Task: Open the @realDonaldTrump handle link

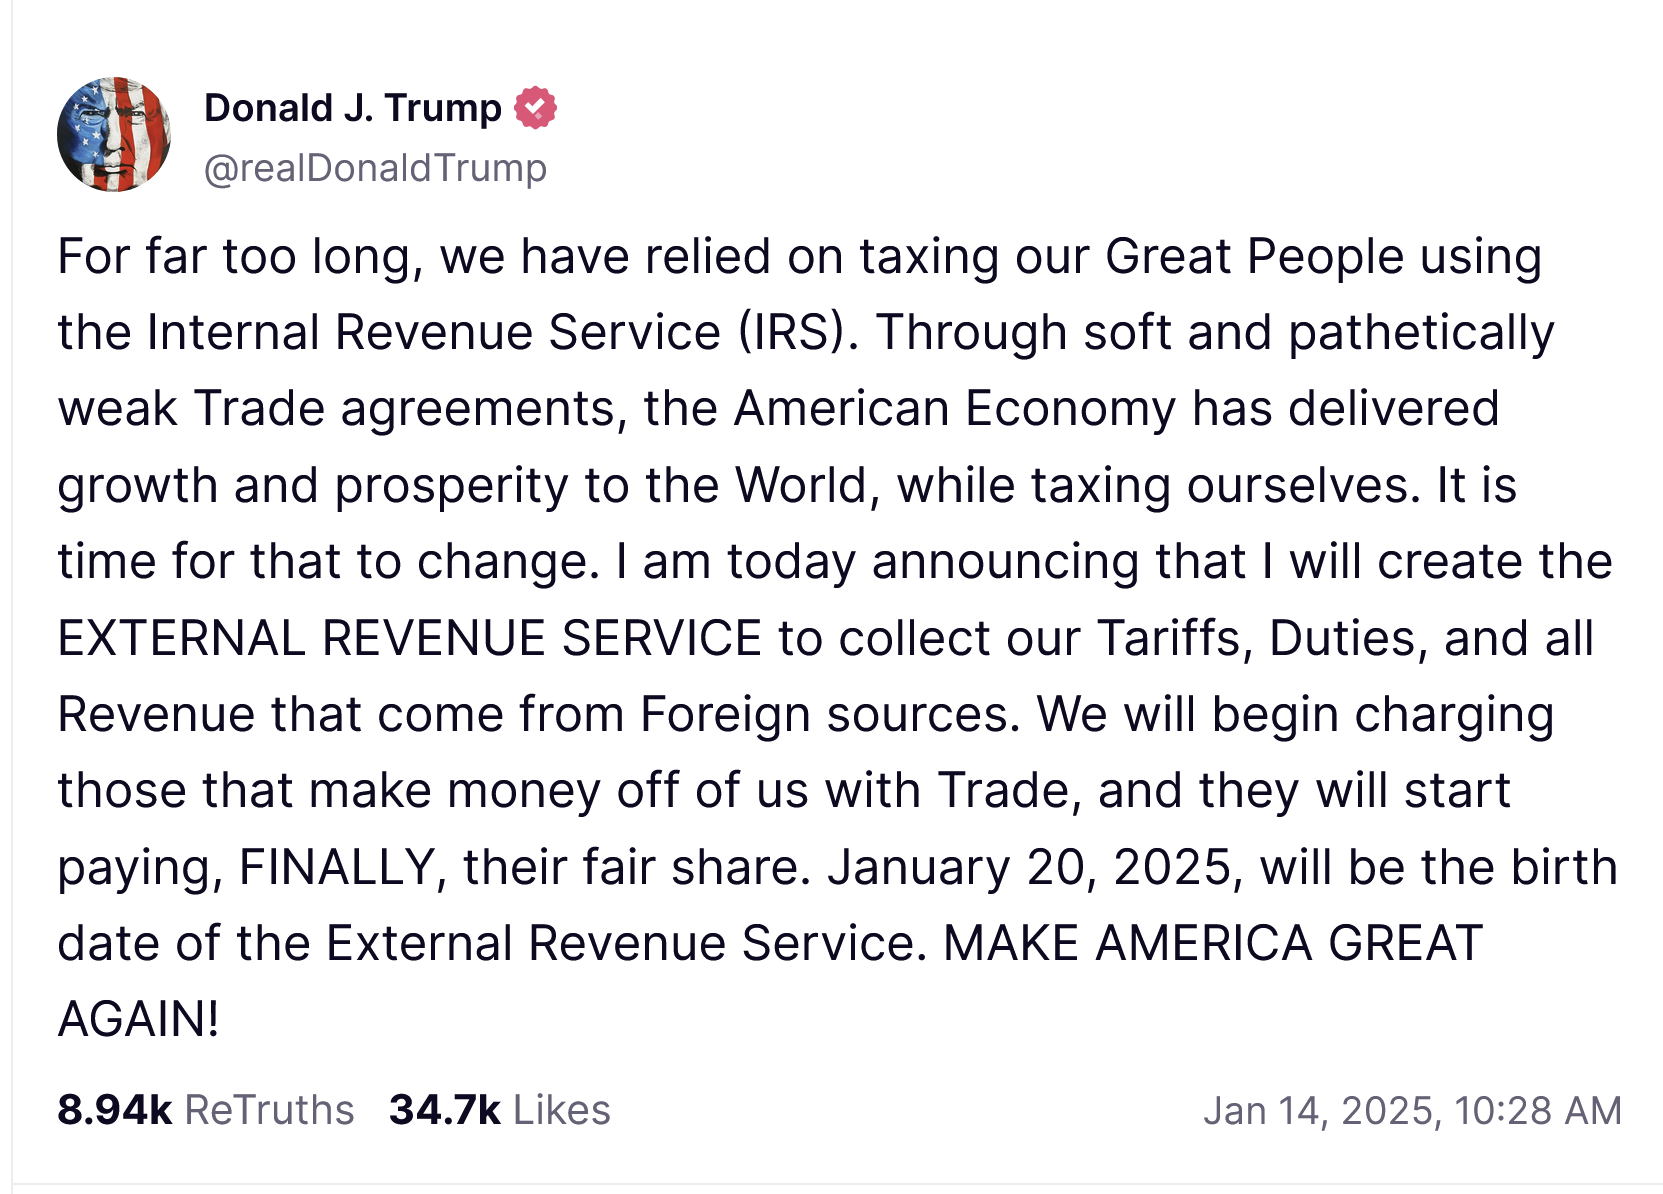Action: coord(375,168)
